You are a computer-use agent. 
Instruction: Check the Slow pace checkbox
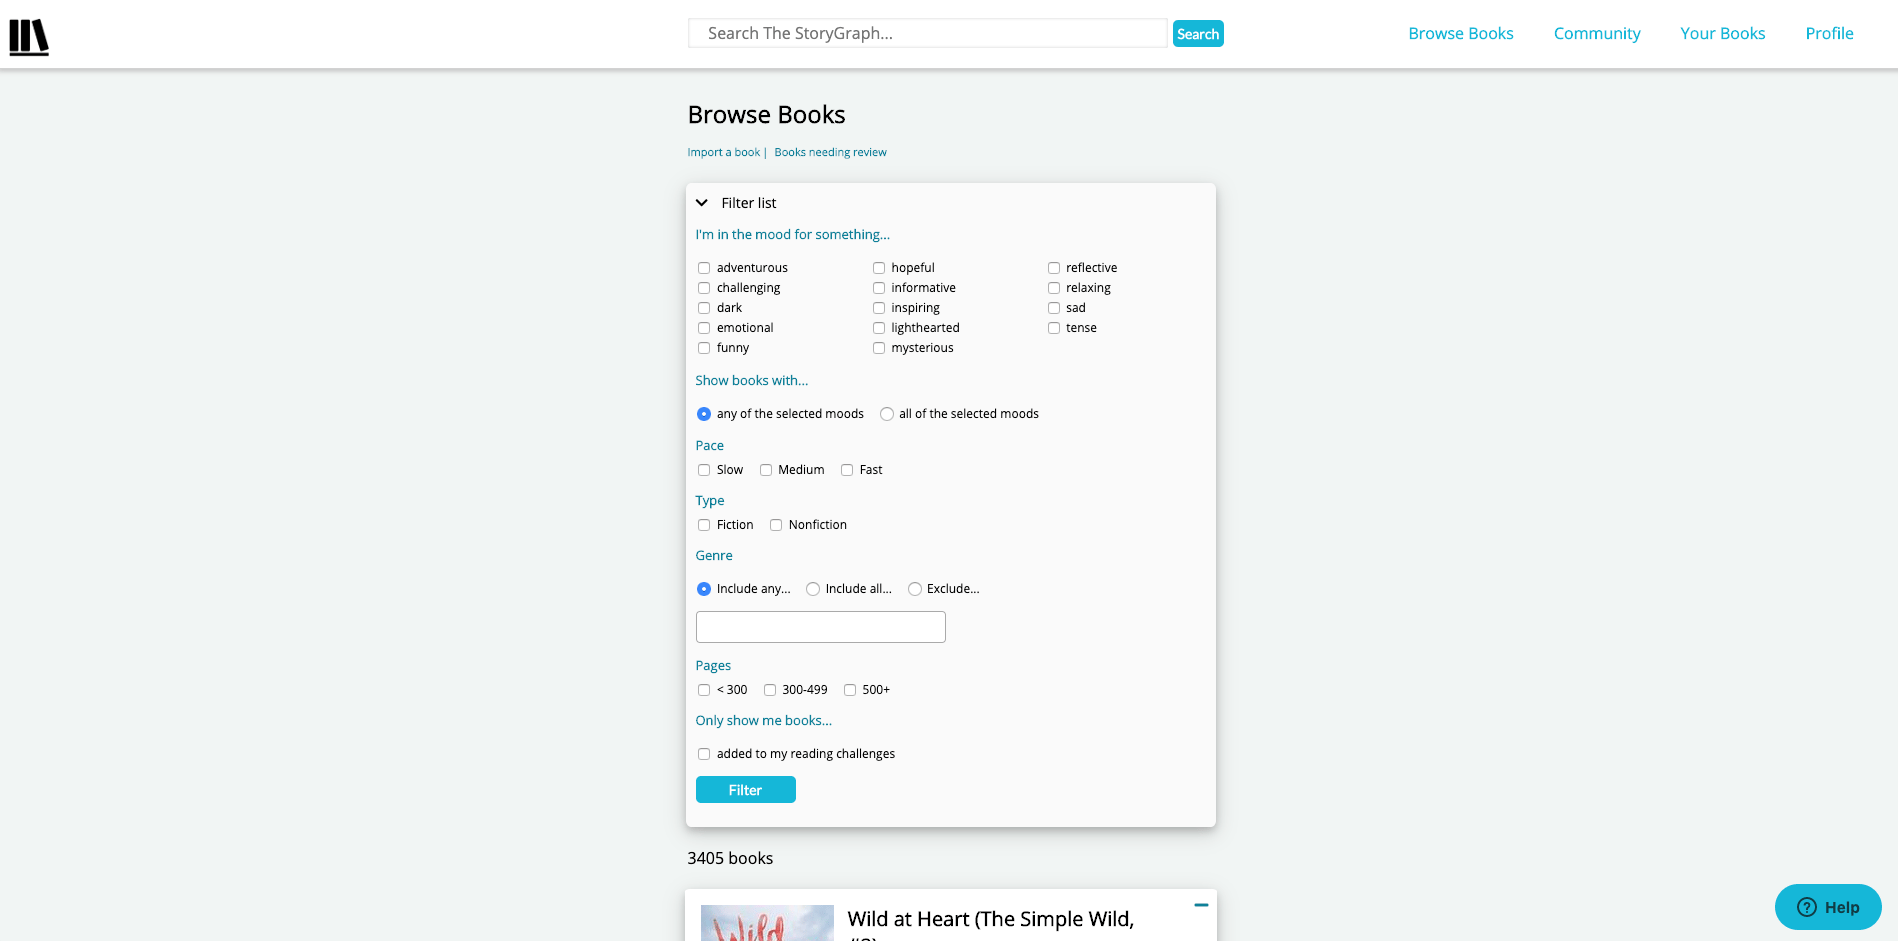point(704,470)
